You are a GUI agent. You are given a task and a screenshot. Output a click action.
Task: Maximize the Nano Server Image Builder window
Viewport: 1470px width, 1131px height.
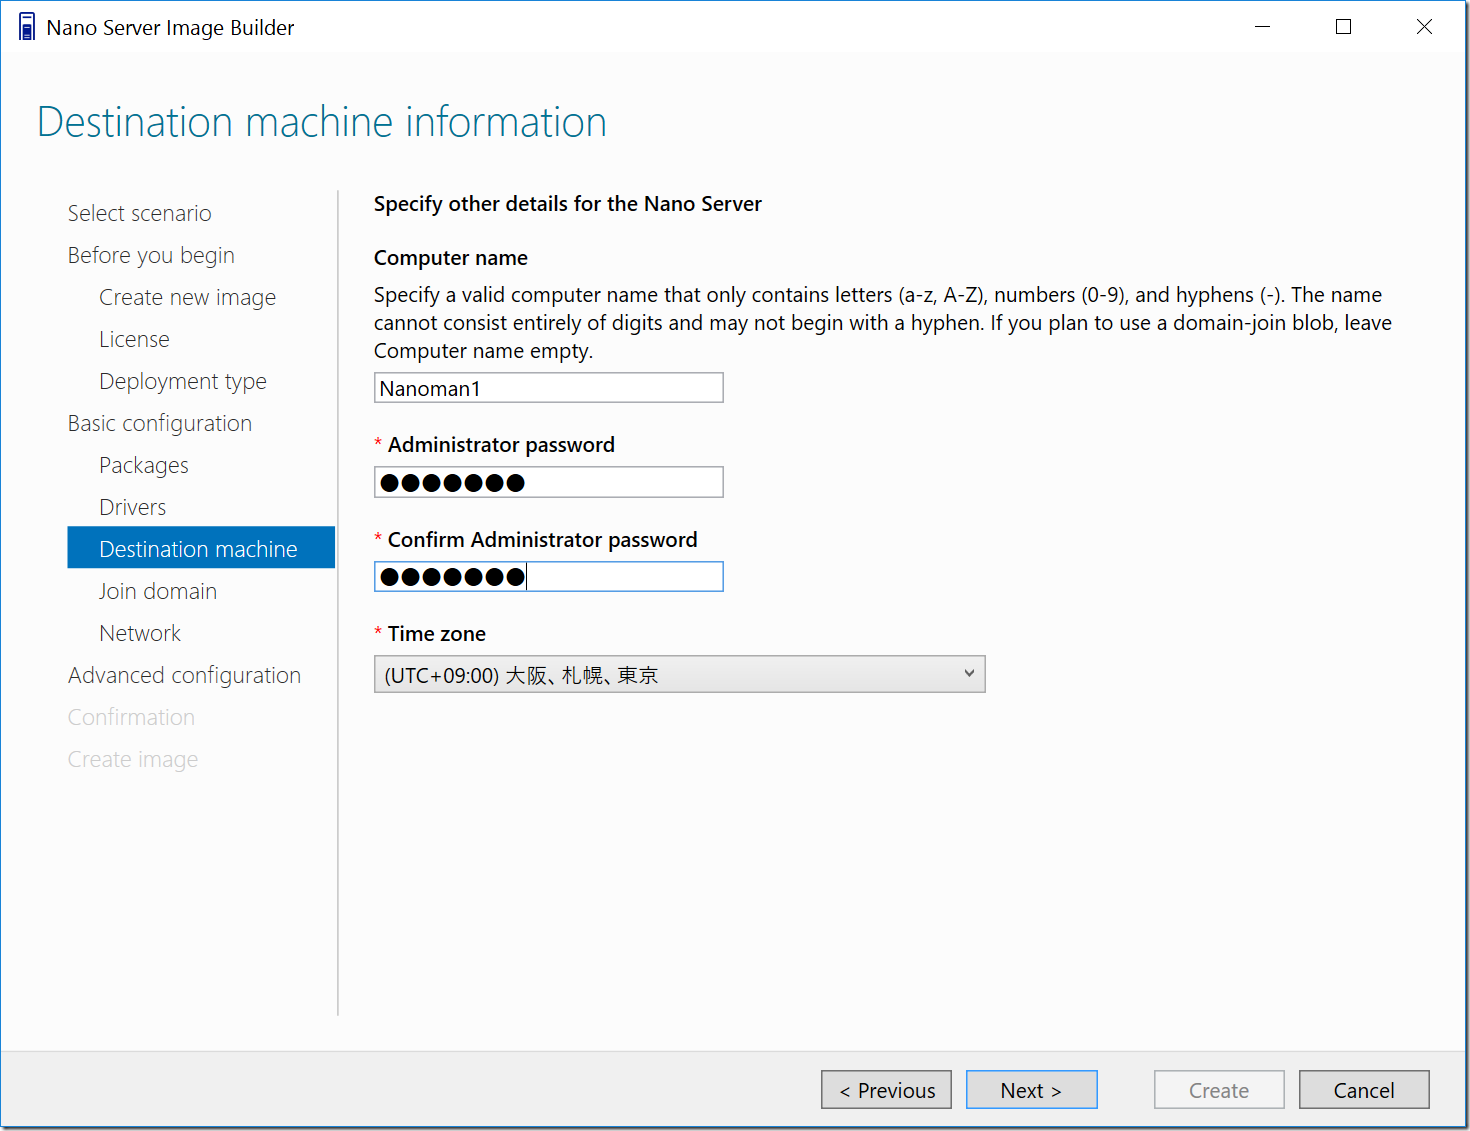click(1344, 27)
